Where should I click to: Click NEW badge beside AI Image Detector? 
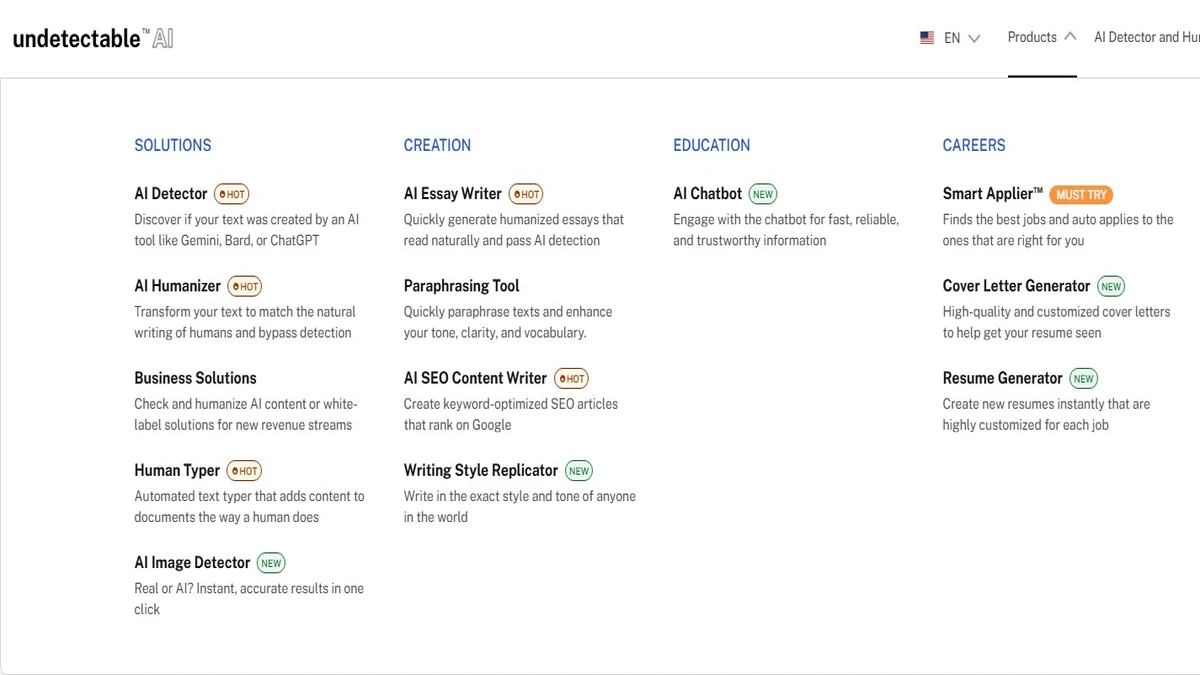[x=271, y=563]
